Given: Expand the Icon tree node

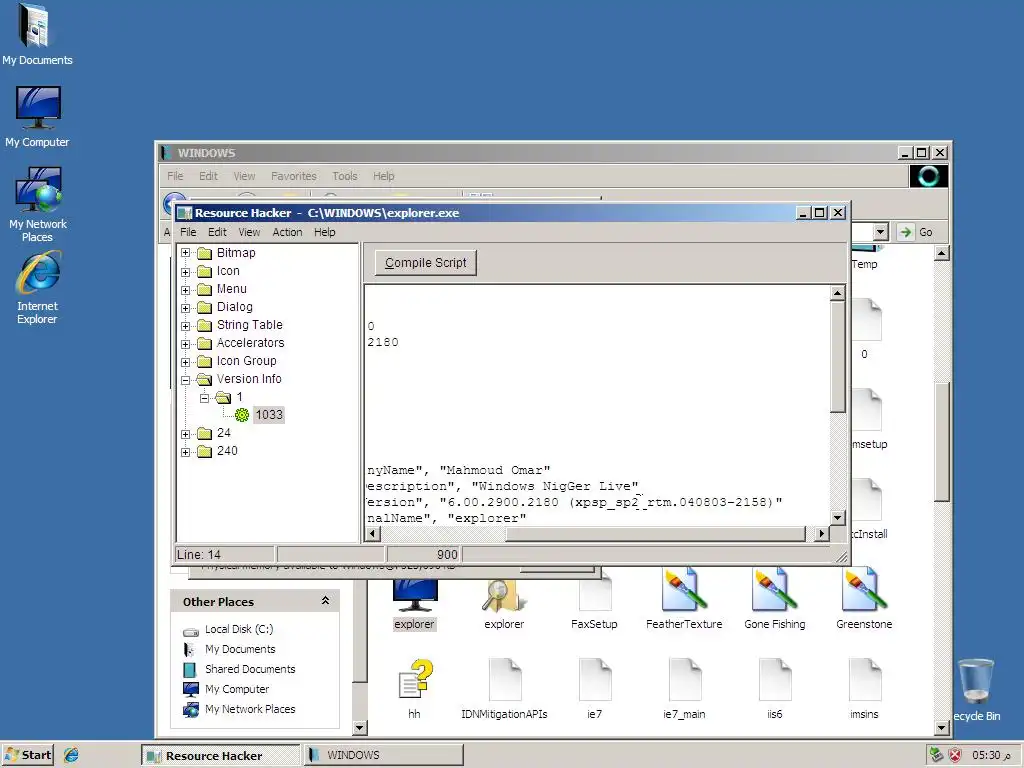Looking at the screenshot, I should (x=185, y=271).
